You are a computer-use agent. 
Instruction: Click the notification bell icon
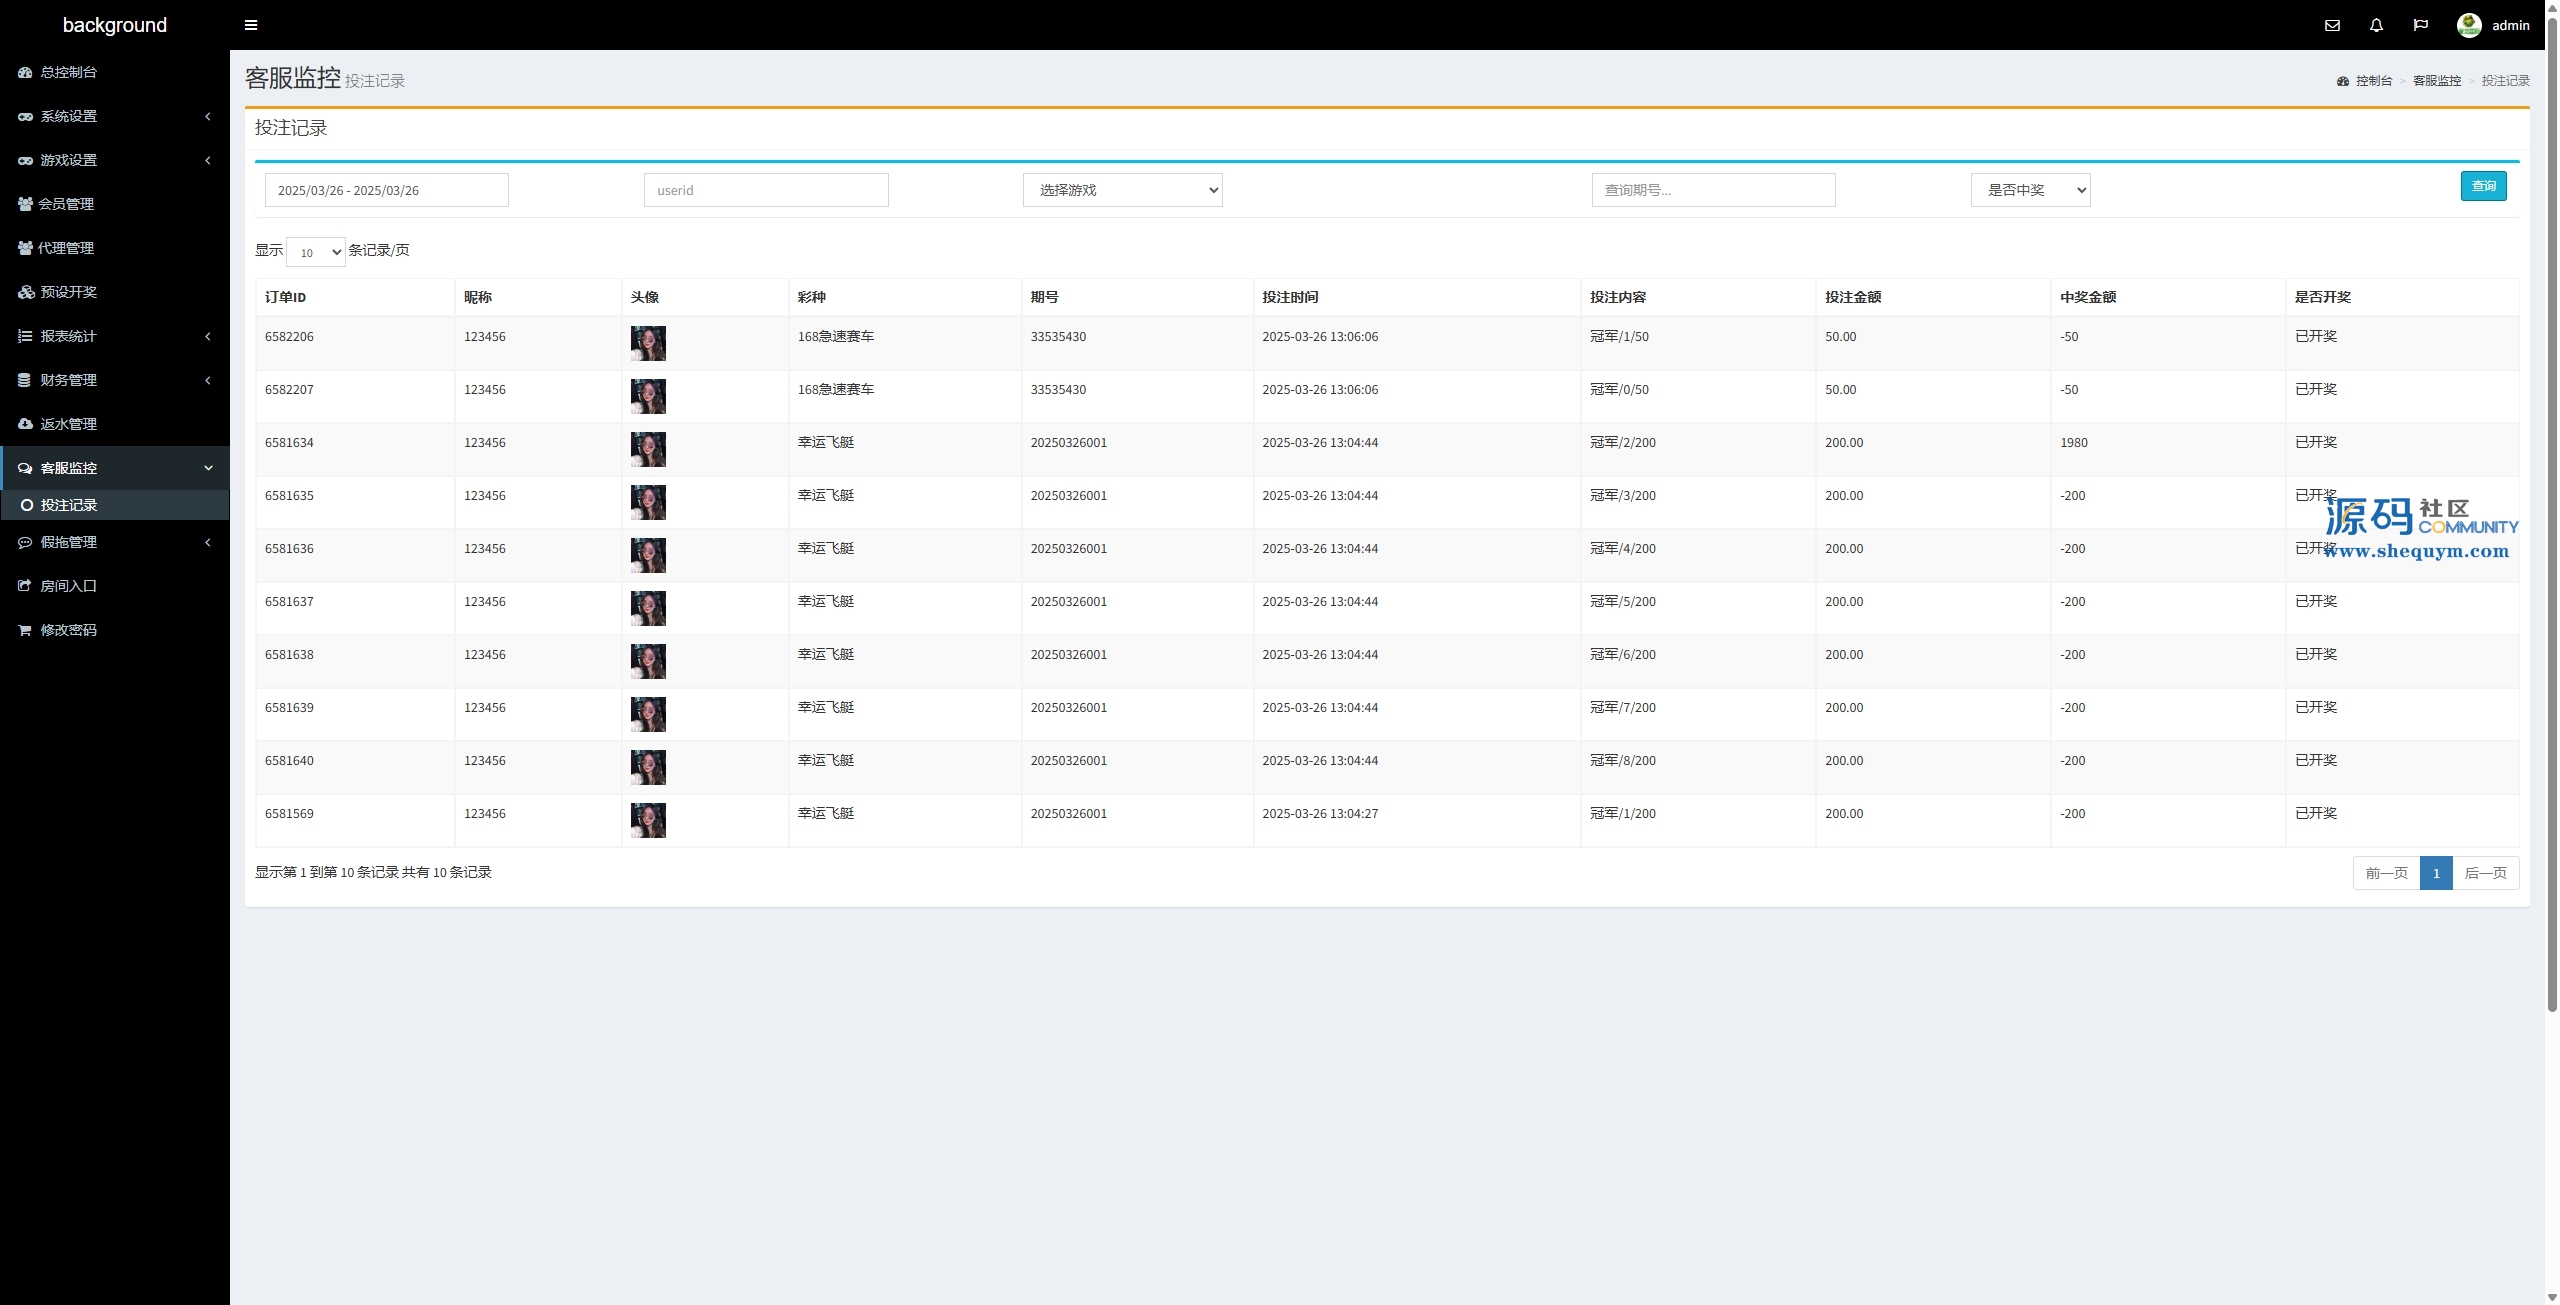click(2376, 25)
